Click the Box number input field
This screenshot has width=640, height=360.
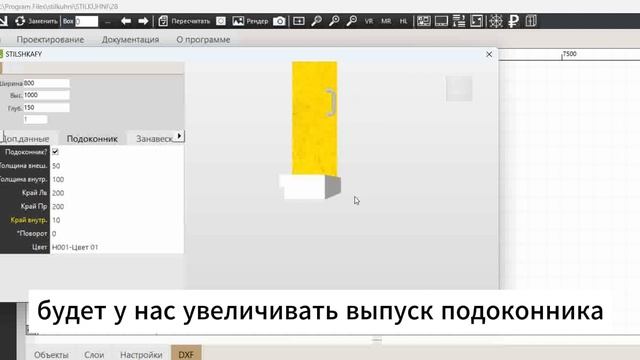tap(87, 21)
